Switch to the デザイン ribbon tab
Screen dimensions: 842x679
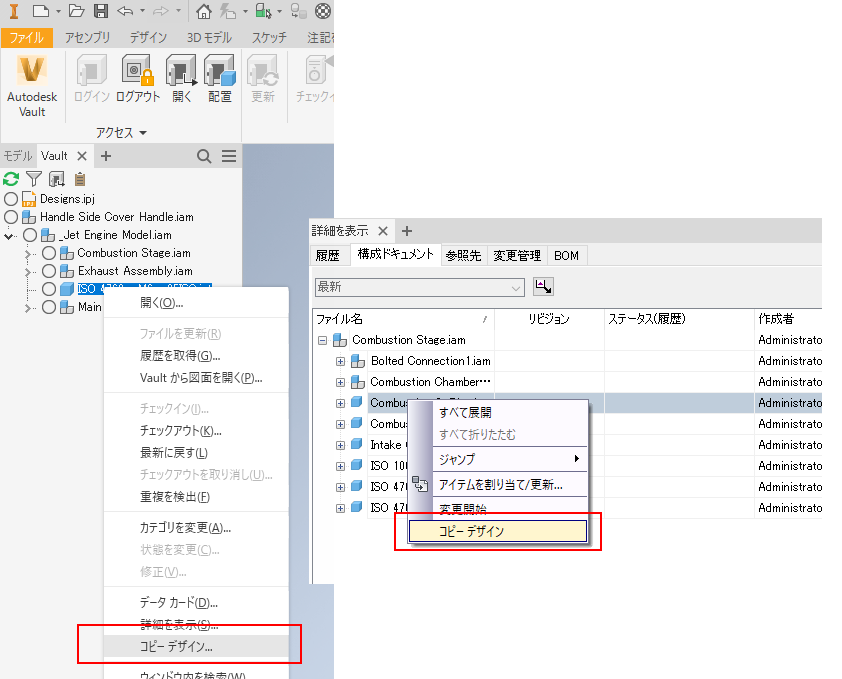pyautogui.click(x=148, y=38)
